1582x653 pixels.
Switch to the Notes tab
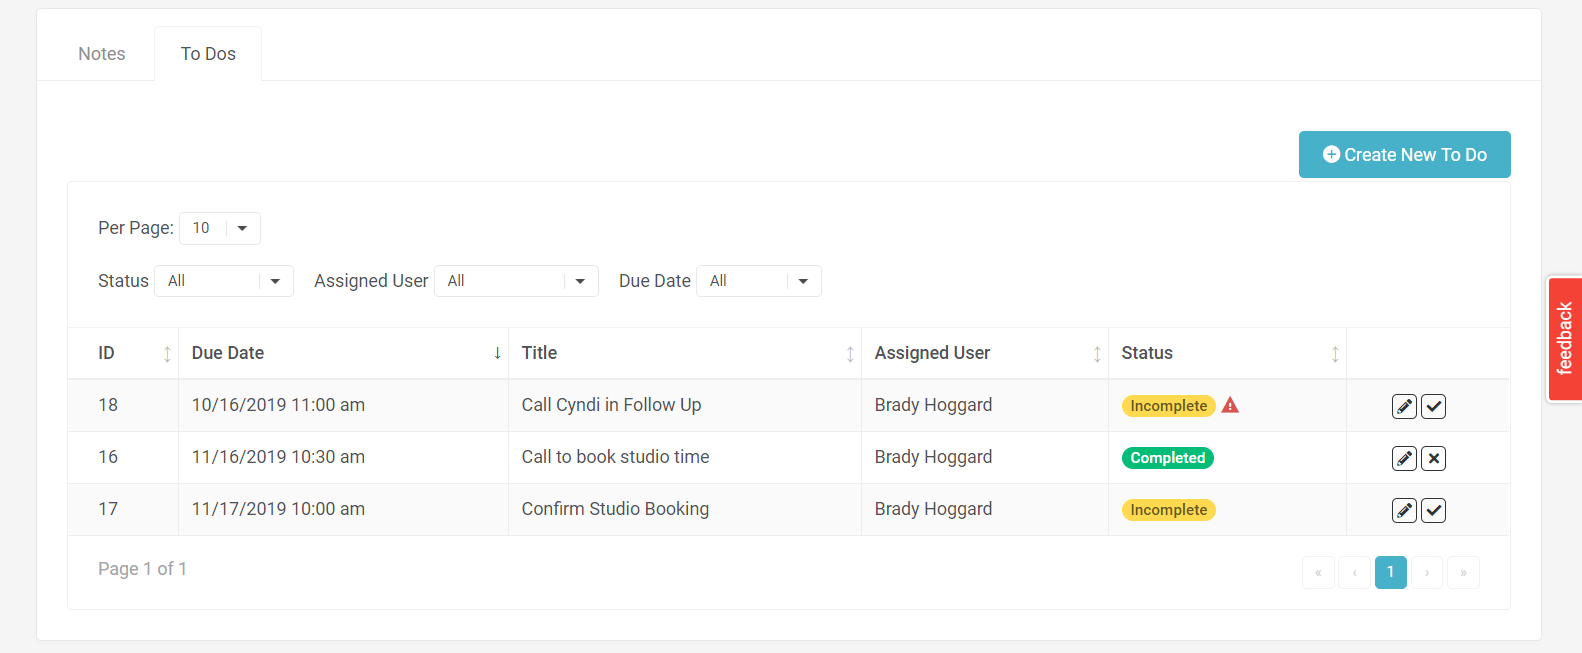102,54
